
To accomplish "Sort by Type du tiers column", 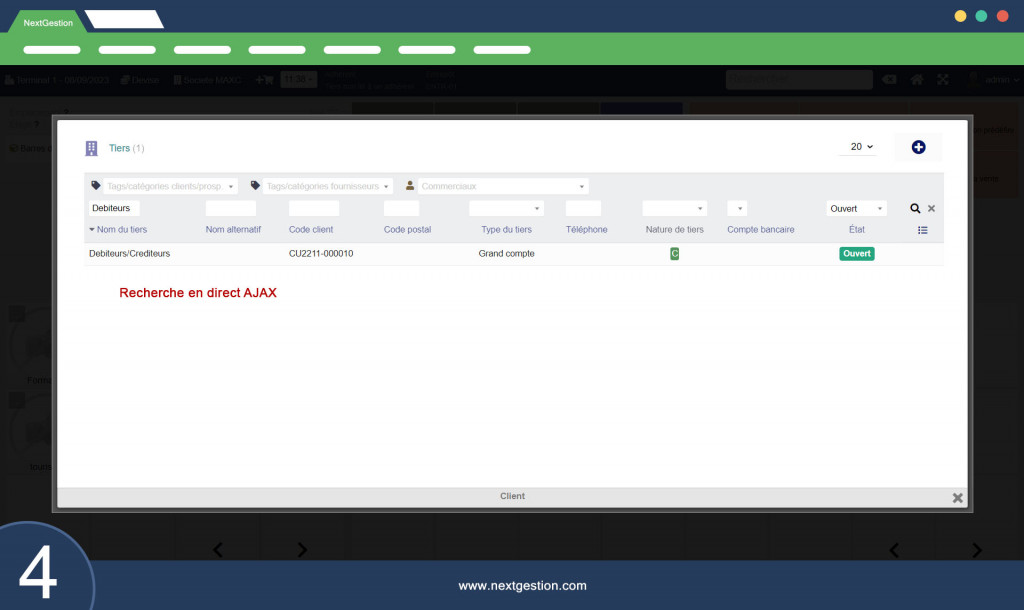I will coord(506,229).
